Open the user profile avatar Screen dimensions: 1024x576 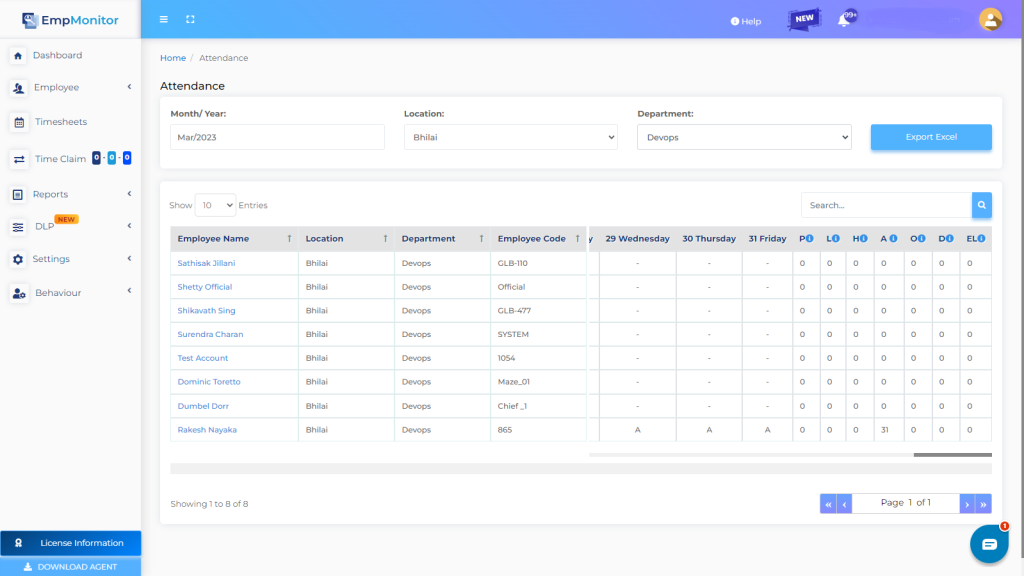click(990, 20)
